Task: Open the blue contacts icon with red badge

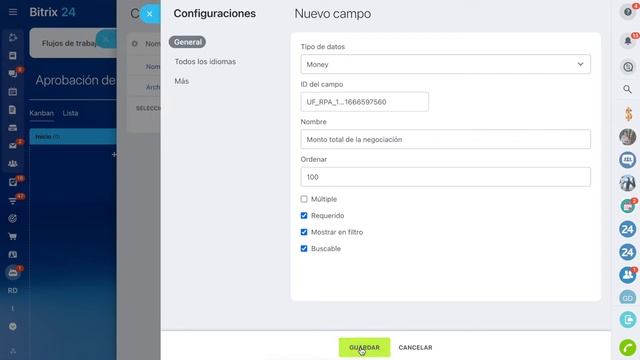Action: point(628,275)
